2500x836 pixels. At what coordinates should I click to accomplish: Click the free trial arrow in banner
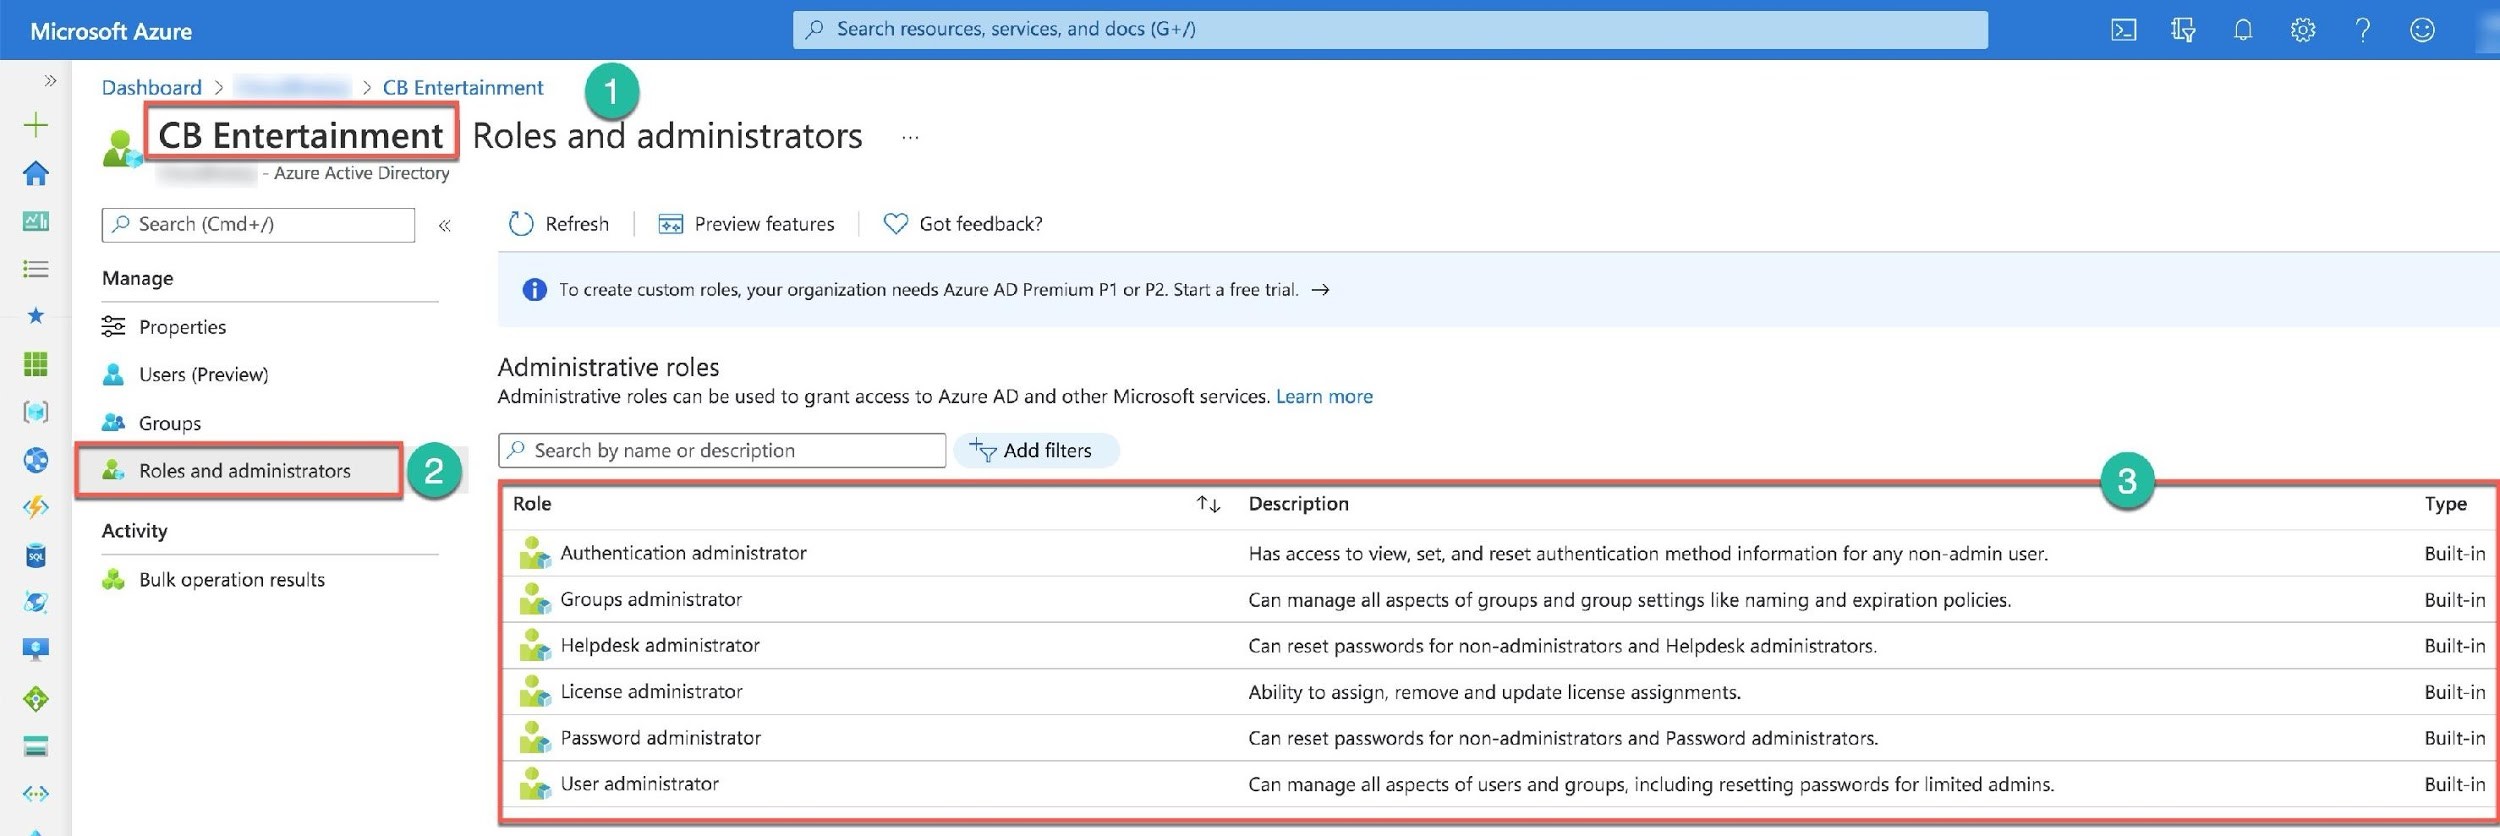pyautogui.click(x=1320, y=290)
